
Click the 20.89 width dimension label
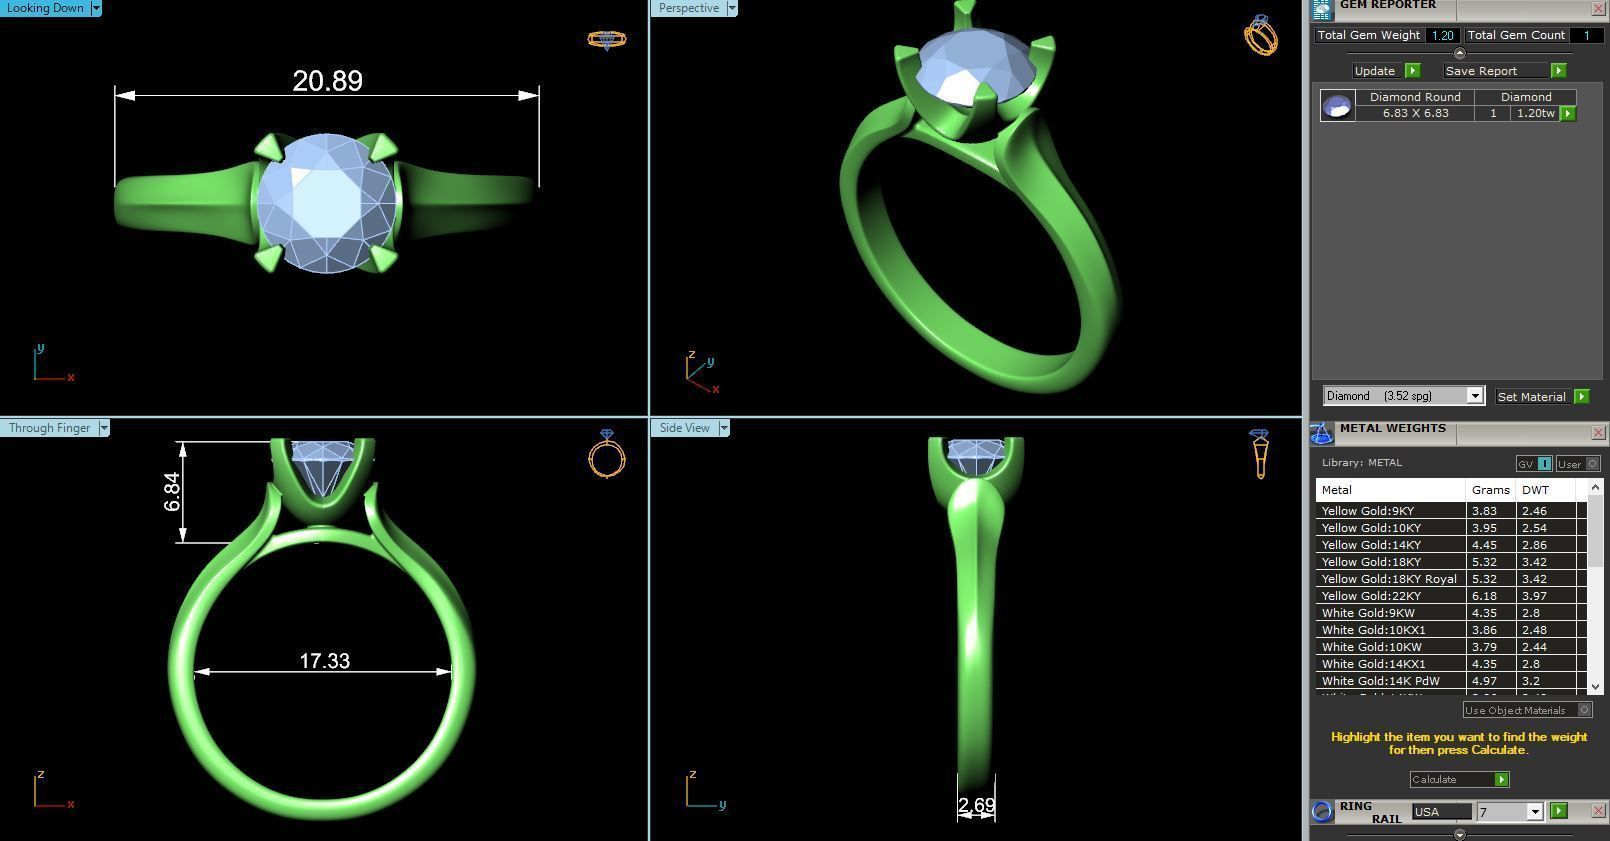tap(327, 81)
